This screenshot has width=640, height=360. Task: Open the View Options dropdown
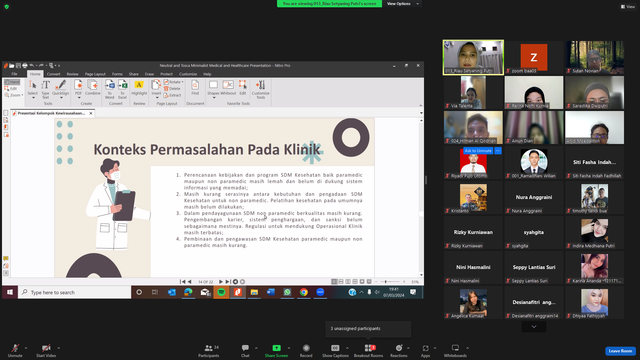[x=402, y=4]
